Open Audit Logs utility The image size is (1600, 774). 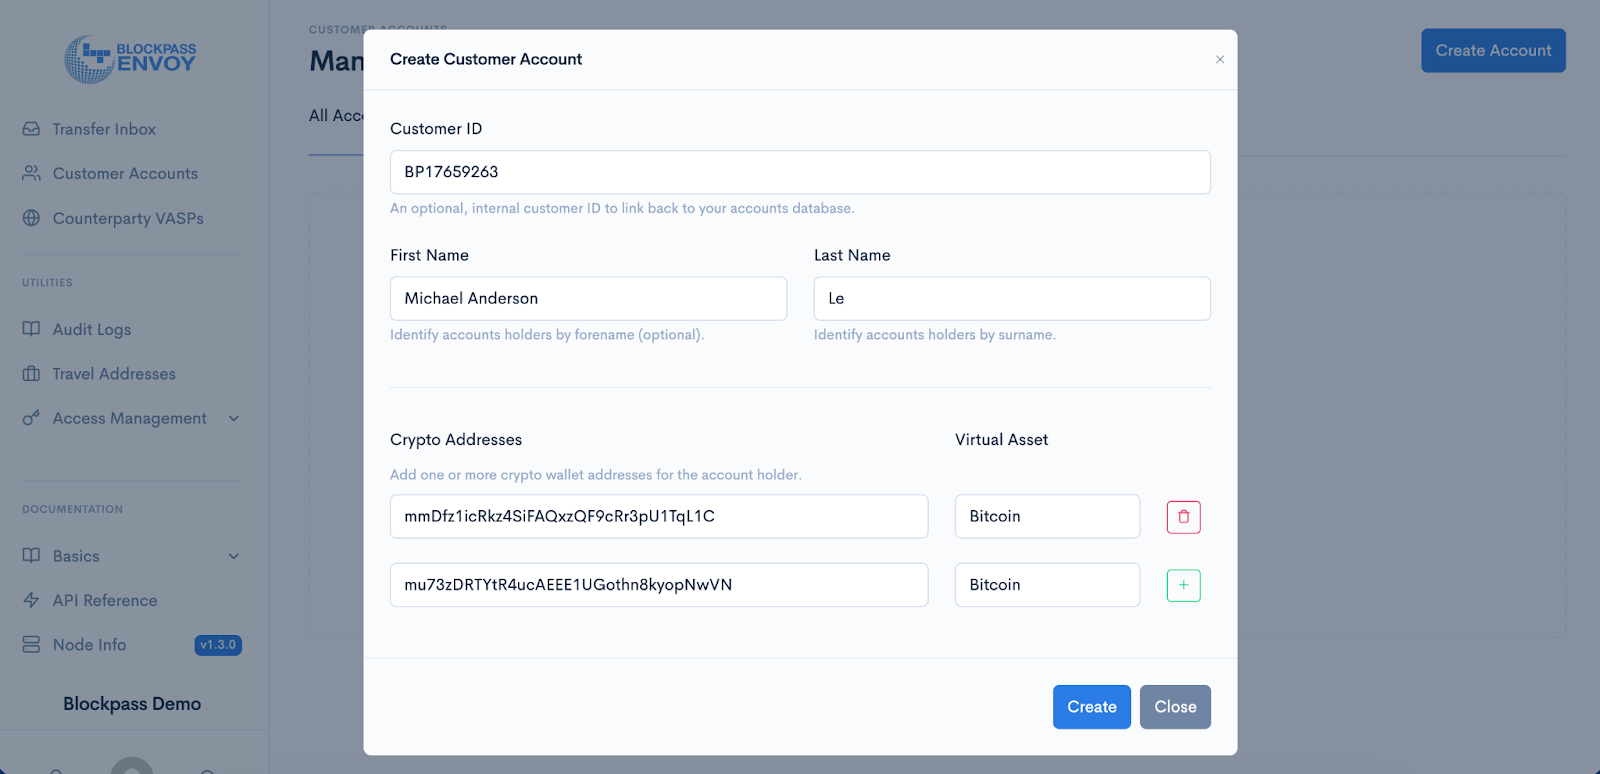coord(92,330)
